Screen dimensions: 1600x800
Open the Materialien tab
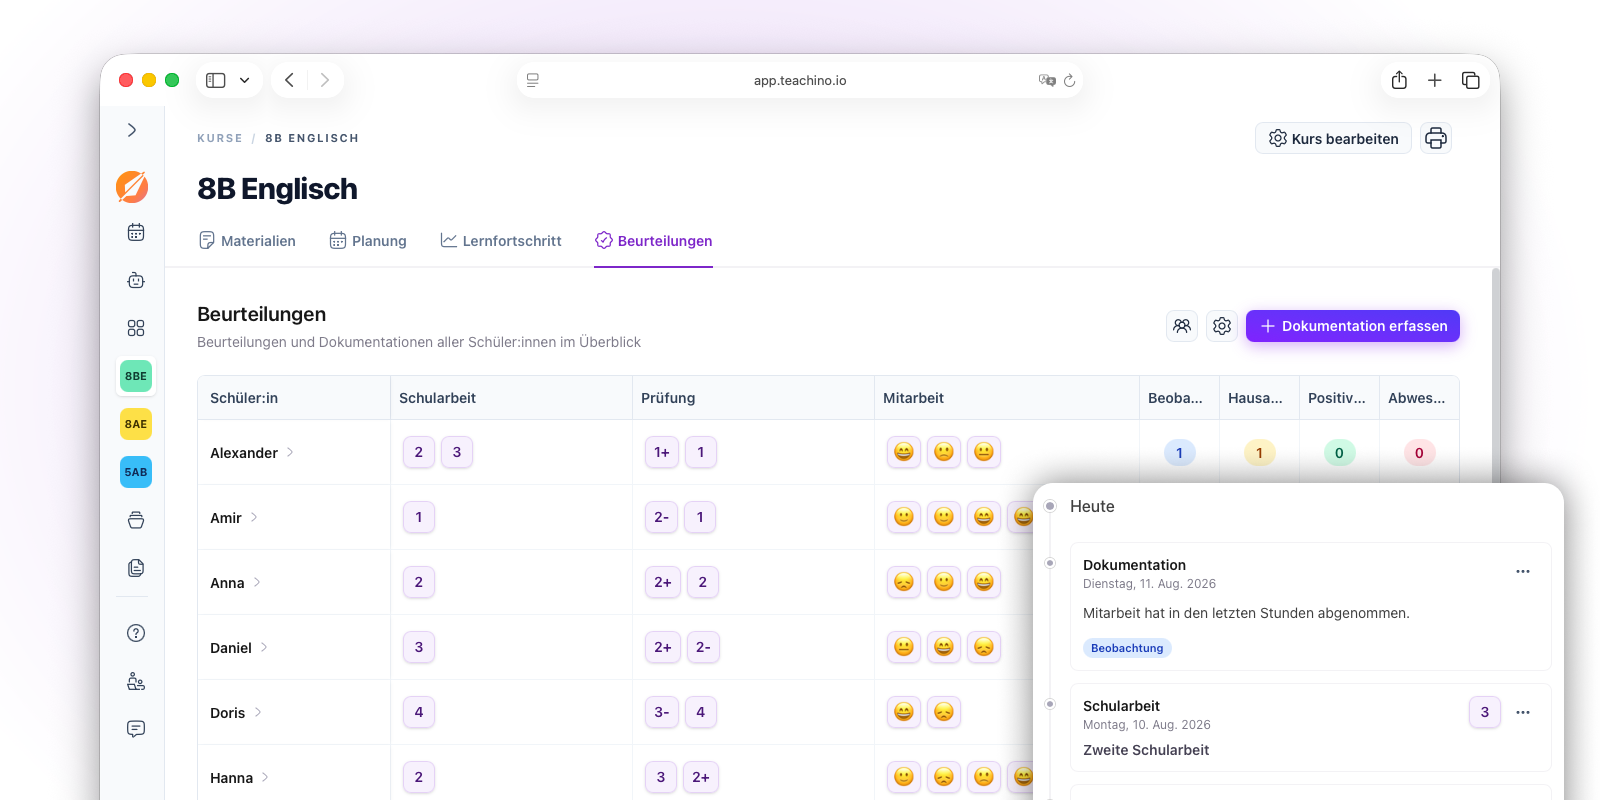pyautogui.click(x=247, y=241)
